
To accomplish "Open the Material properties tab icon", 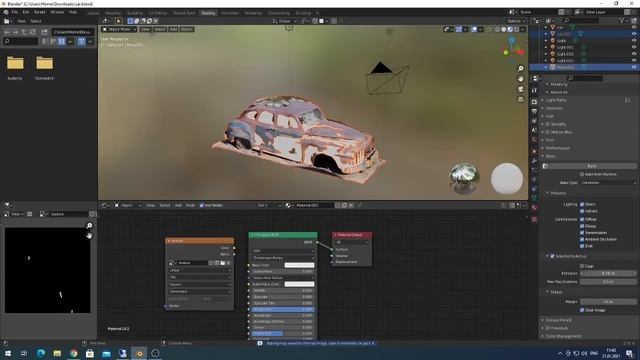I will coord(534,207).
